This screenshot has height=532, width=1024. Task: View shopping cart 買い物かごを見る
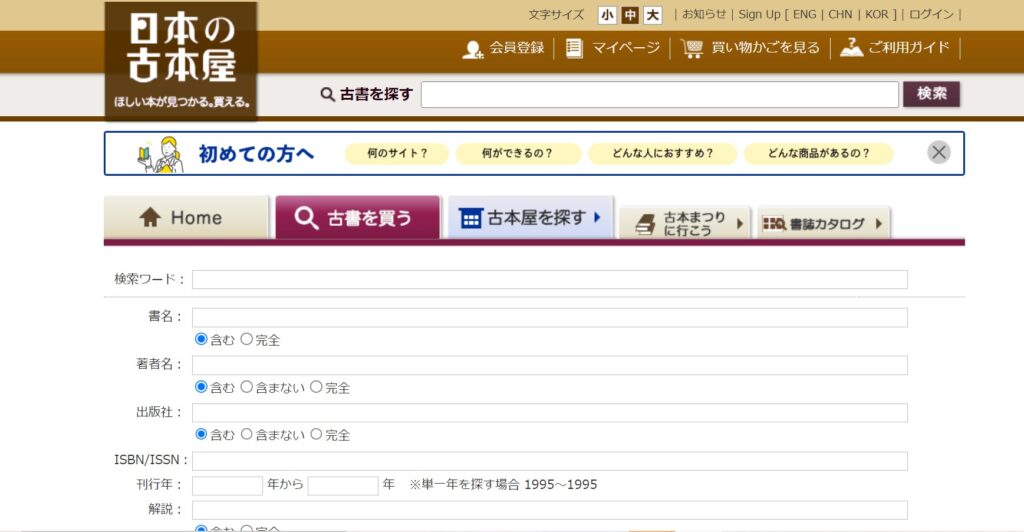751,48
